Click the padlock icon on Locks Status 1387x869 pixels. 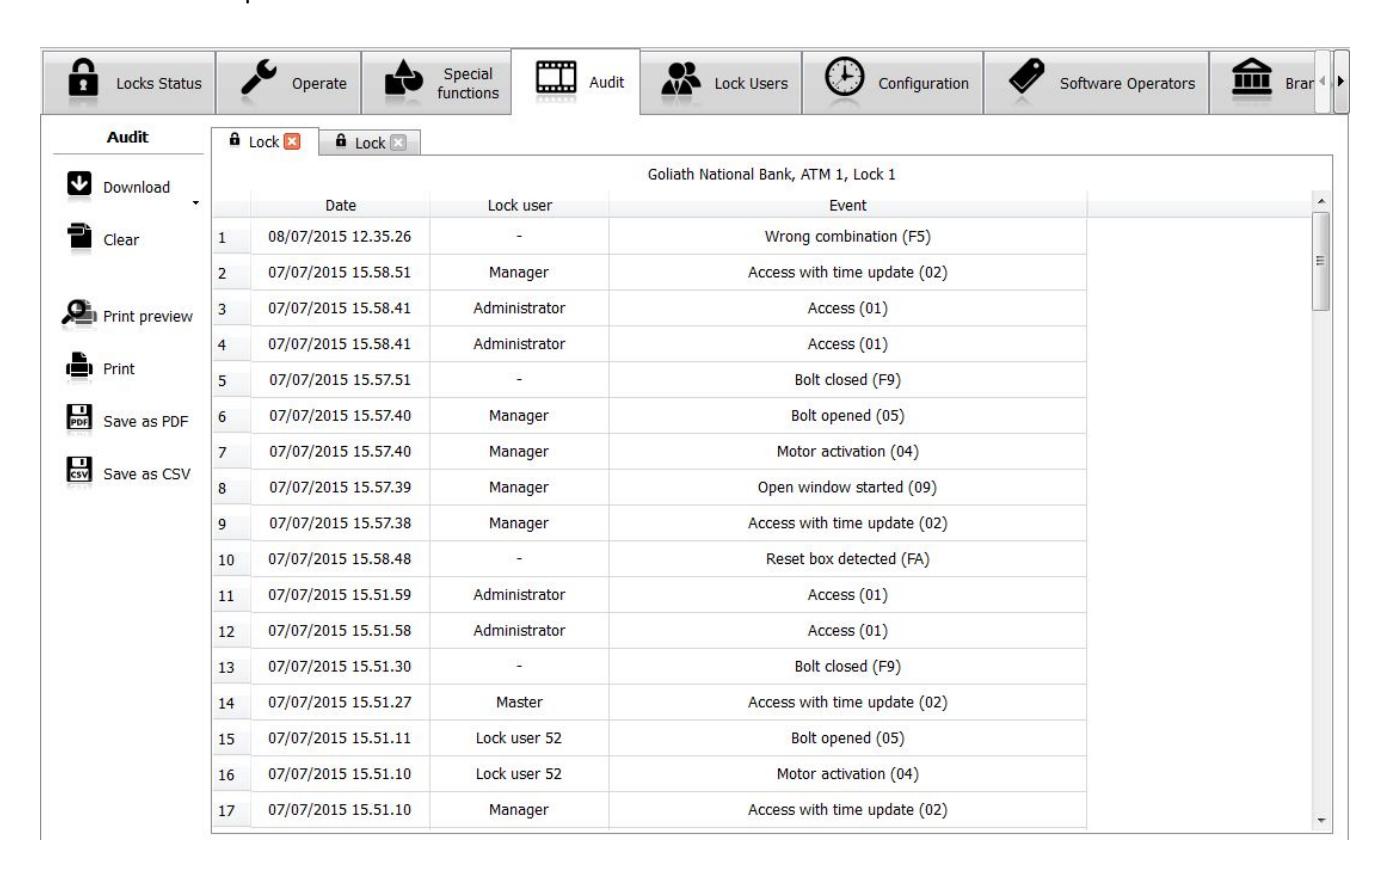point(82,80)
